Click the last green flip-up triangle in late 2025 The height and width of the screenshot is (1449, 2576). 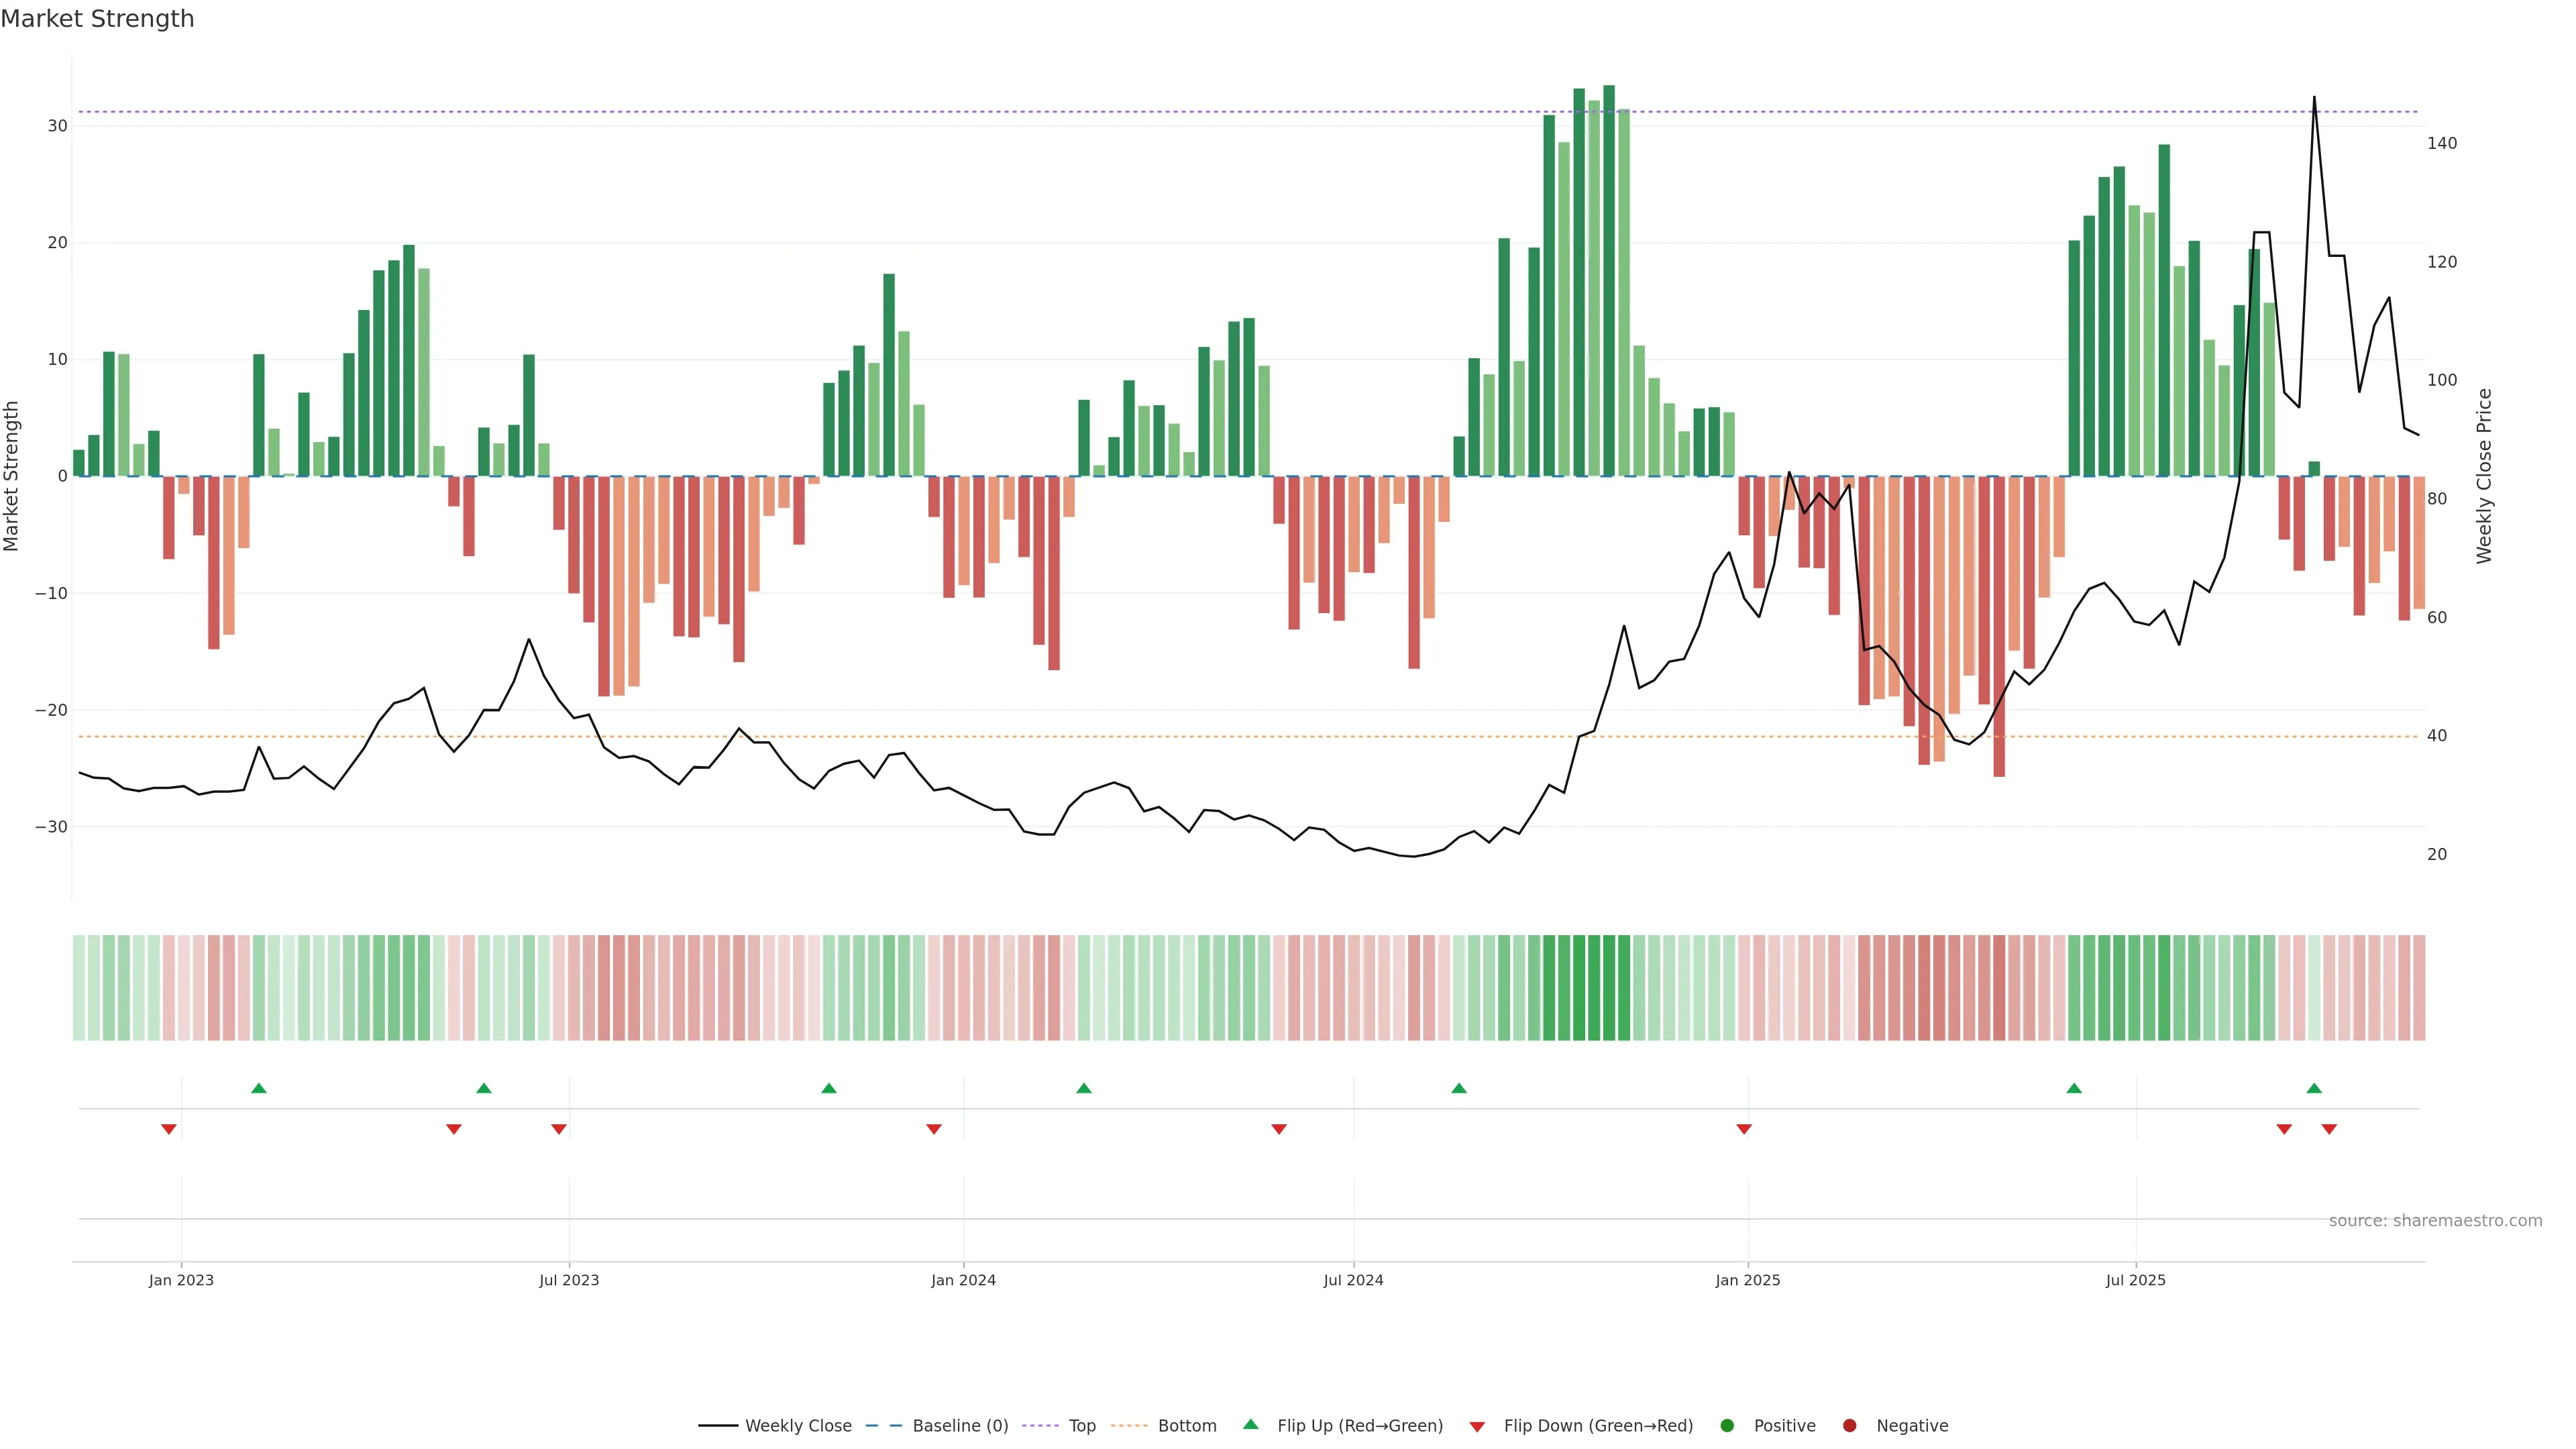tap(2314, 1088)
